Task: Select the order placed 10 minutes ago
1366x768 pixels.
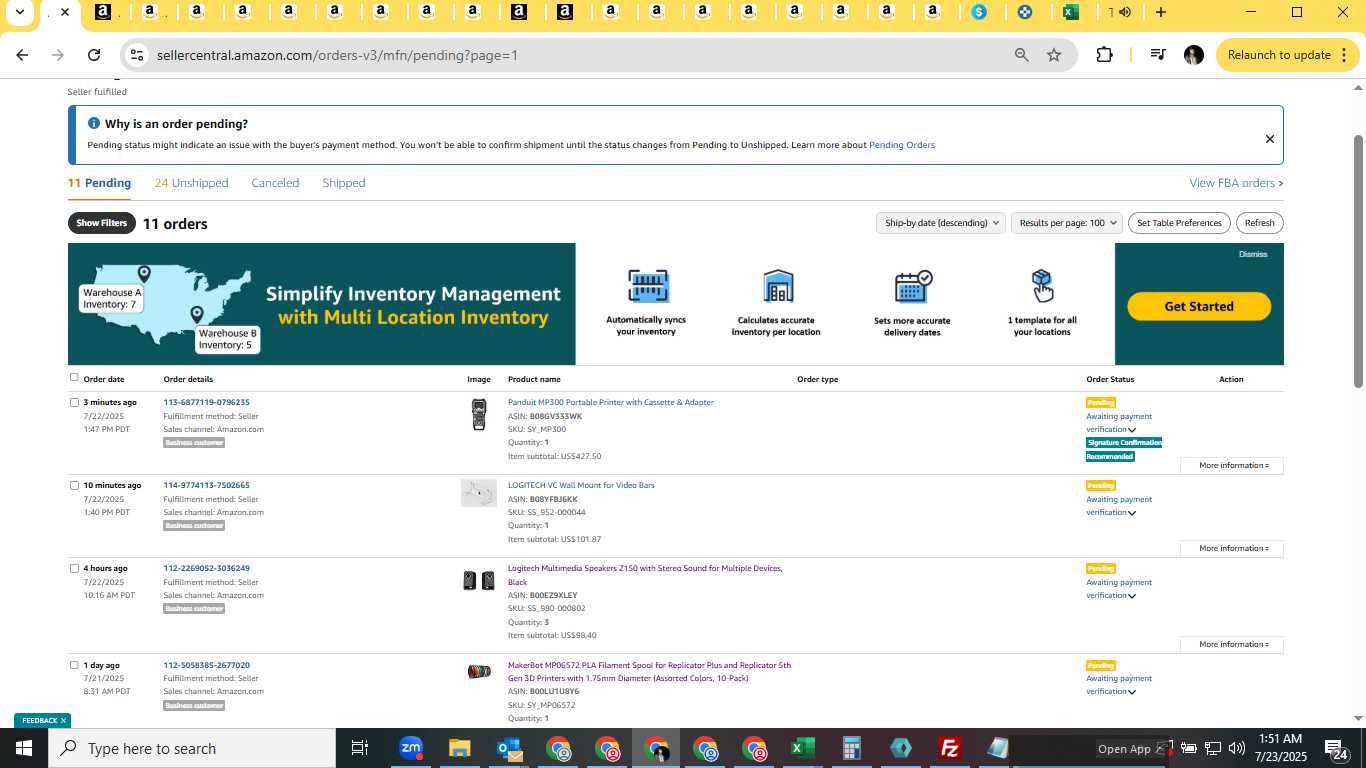Action: pyautogui.click(x=74, y=485)
